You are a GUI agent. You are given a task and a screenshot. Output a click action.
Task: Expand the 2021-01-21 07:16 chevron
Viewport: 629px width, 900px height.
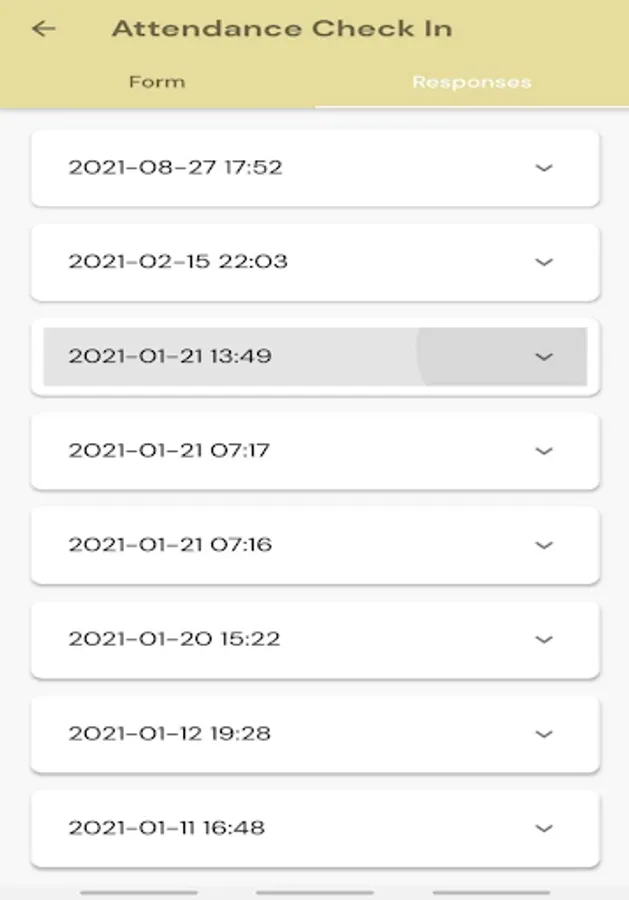pos(543,545)
